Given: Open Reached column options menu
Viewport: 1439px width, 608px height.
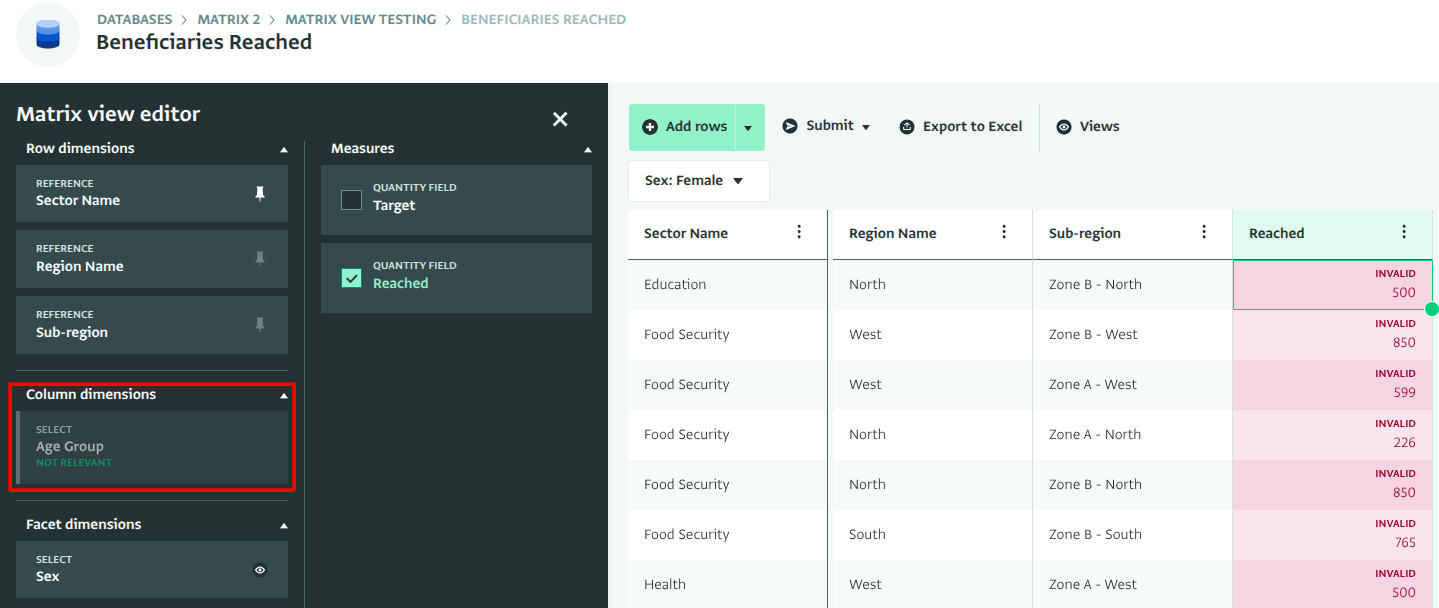Looking at the screenshot, I should click(x=1404, y=232).
